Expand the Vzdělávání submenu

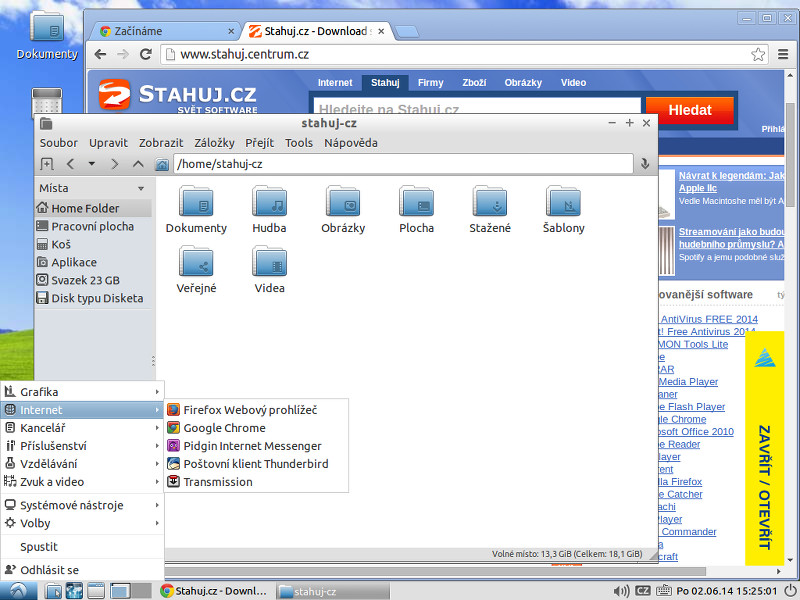pos(82,463)
